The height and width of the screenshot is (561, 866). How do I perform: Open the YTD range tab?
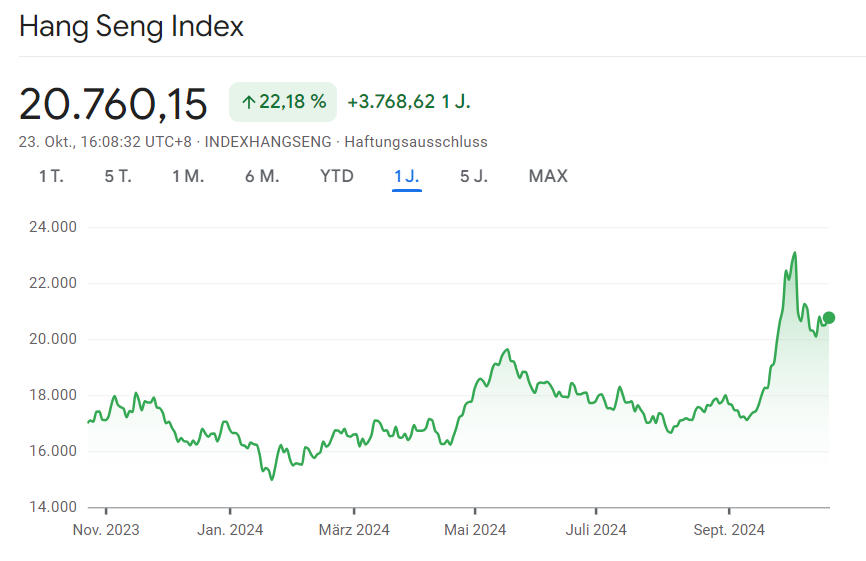pyautogui.click(x=336, y=176)
